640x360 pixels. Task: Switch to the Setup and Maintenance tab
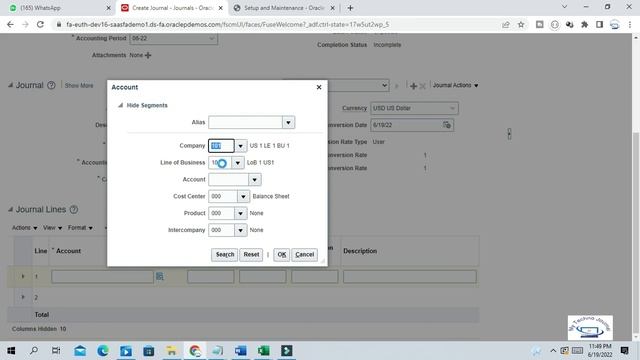pyautogui.click(x=283, y=8)
